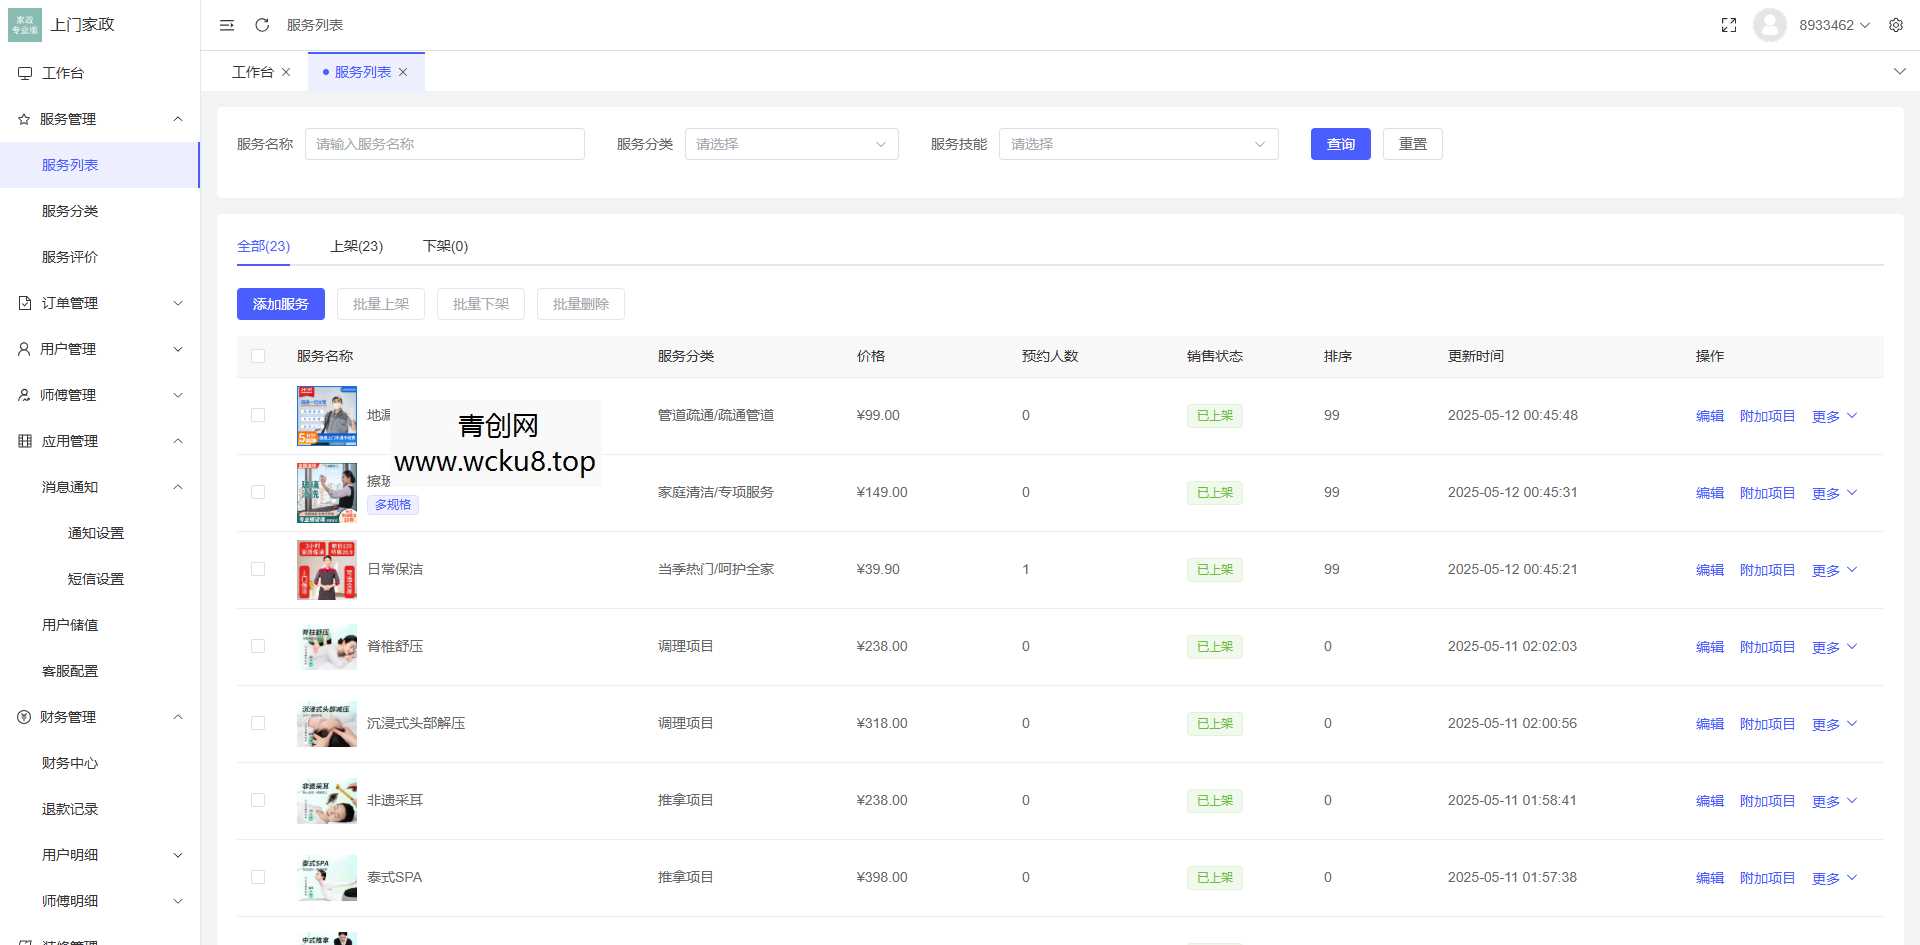Screen dimensions: 1920x945
Task: Click the 财务管理 finance icon
Action: [24, 716]
